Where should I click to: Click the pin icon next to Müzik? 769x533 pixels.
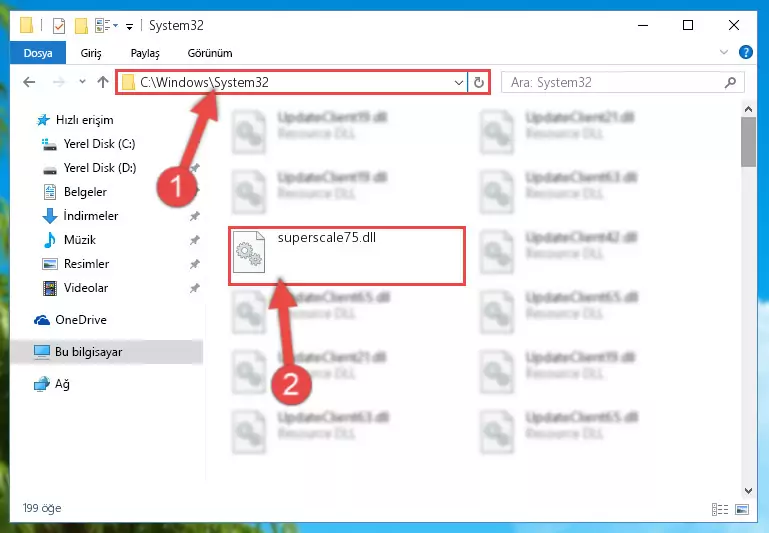pyautogui.click(x=195, y=240)
